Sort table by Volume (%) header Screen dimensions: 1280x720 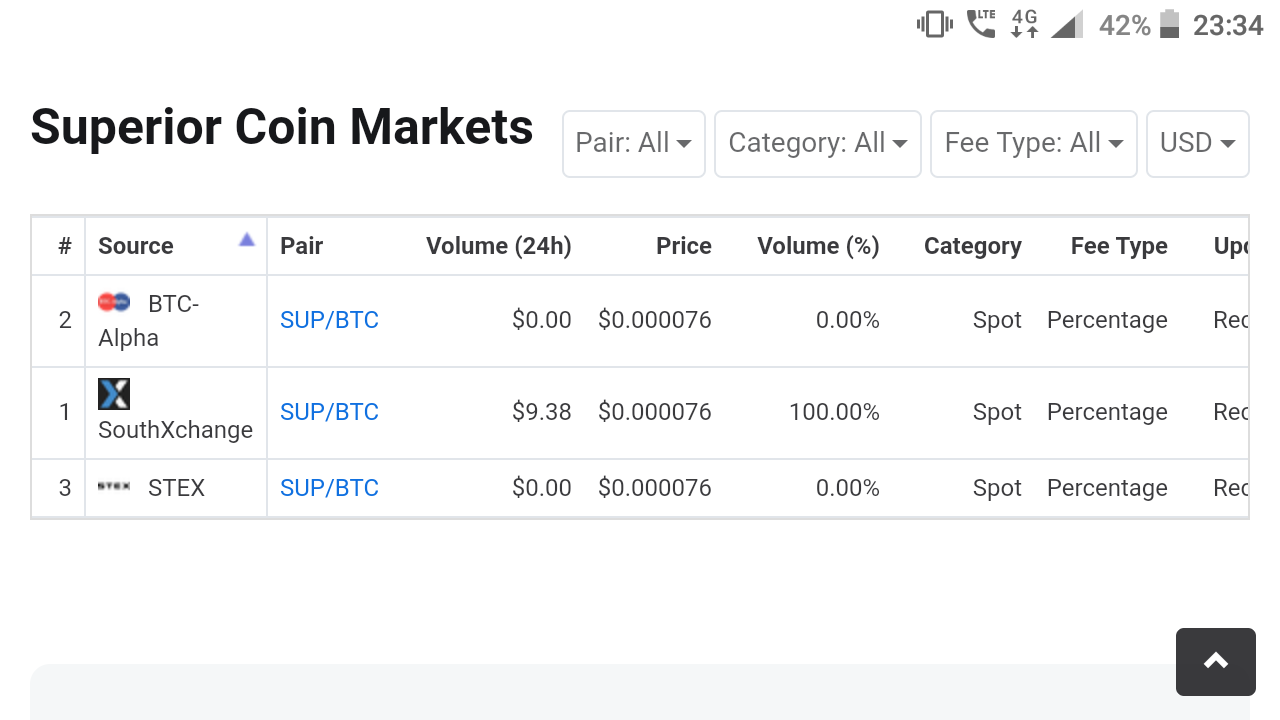[x=818, y=246]
